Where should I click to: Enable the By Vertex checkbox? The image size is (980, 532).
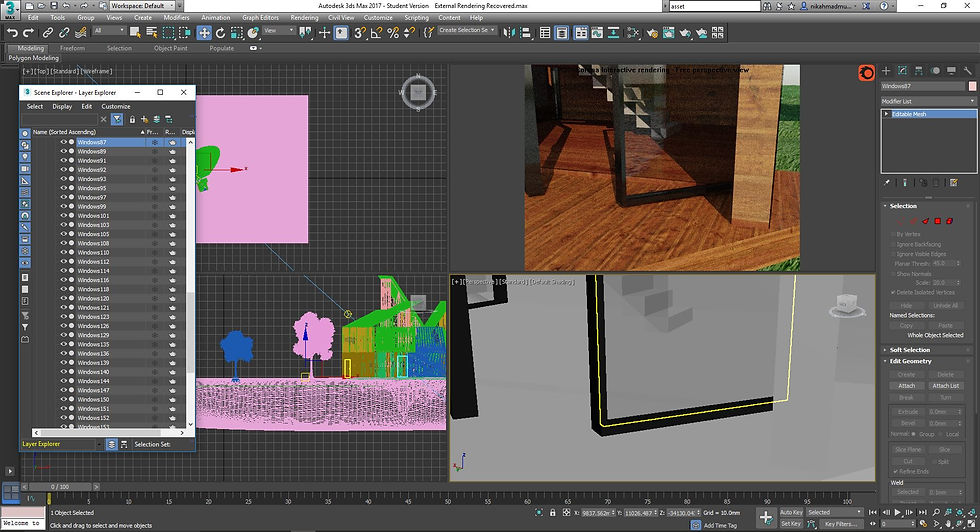[x=892, y=234]
